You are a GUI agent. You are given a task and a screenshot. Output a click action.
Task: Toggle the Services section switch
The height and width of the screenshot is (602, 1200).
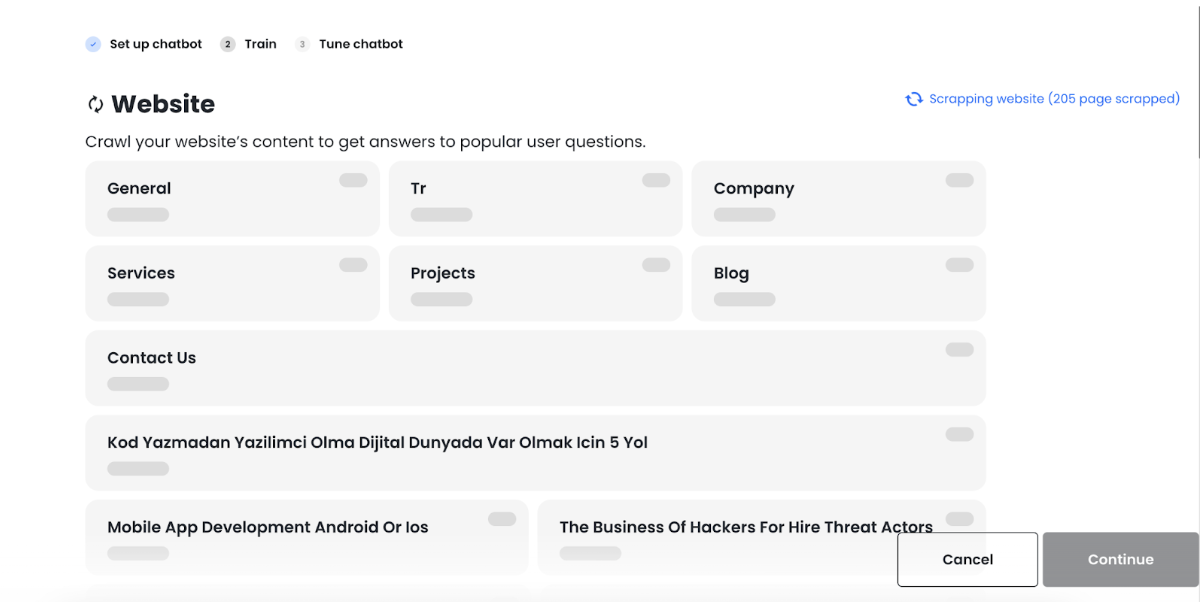click(x=353, y=265)
